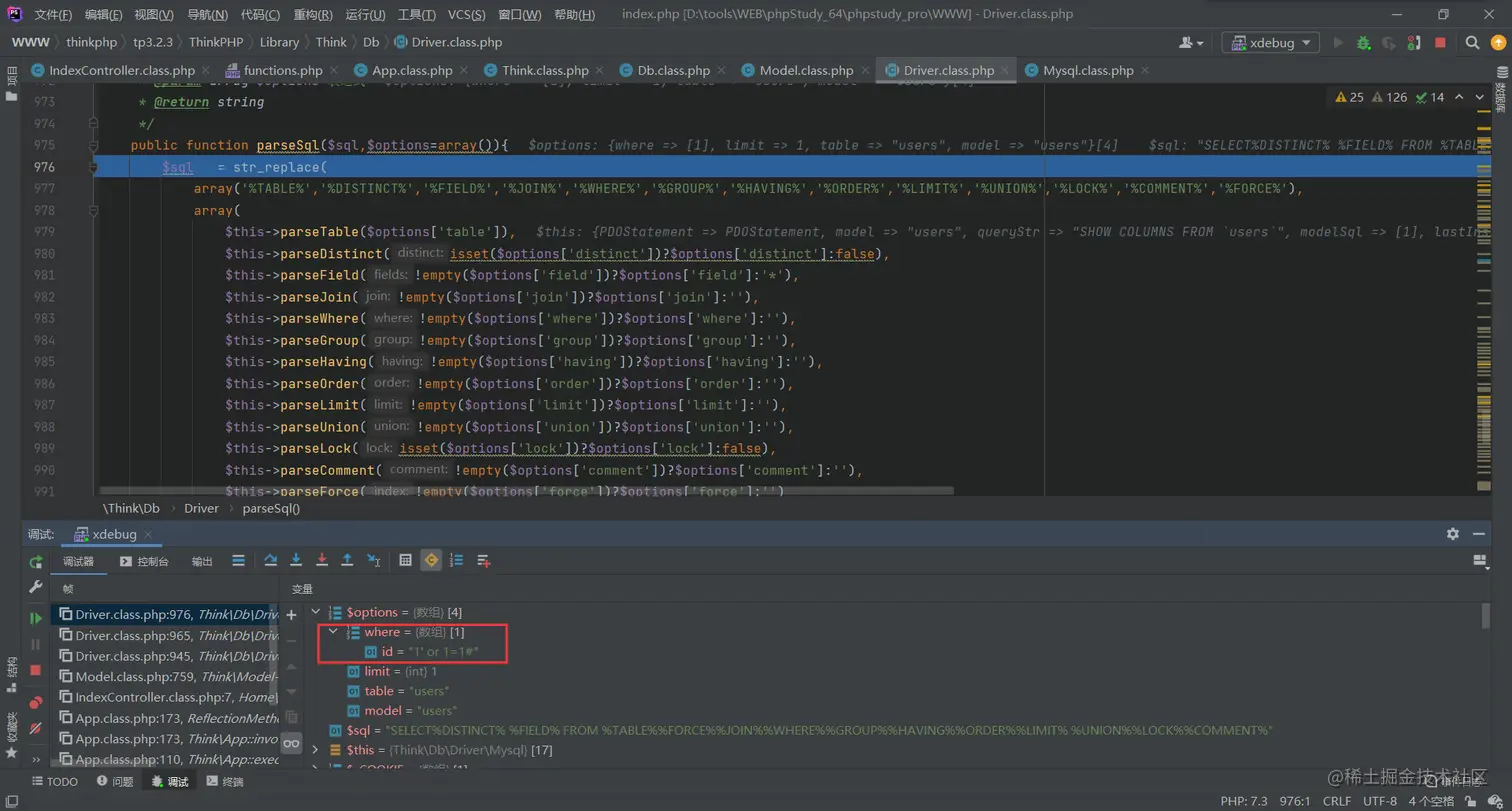The image size is (1512, 811).
Task: Click the UTF-8 encoding status item
Action: (1379, 801)
